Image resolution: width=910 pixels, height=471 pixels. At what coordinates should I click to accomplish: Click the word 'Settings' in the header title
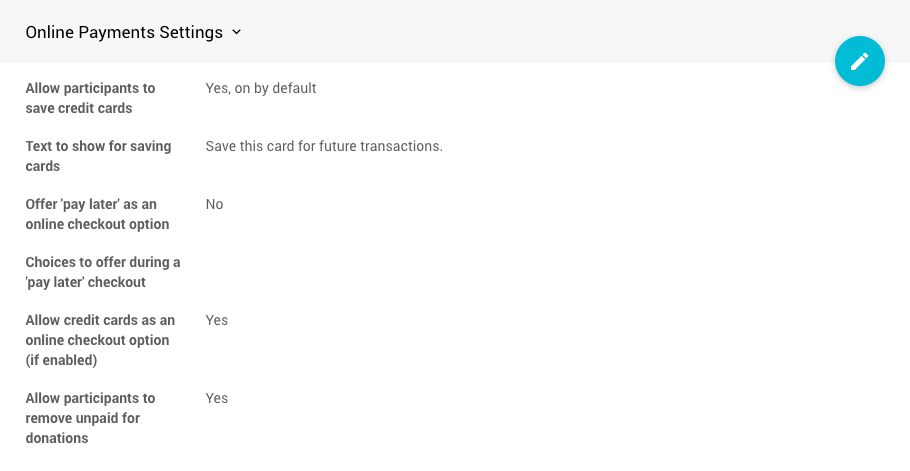click(191, 32)
